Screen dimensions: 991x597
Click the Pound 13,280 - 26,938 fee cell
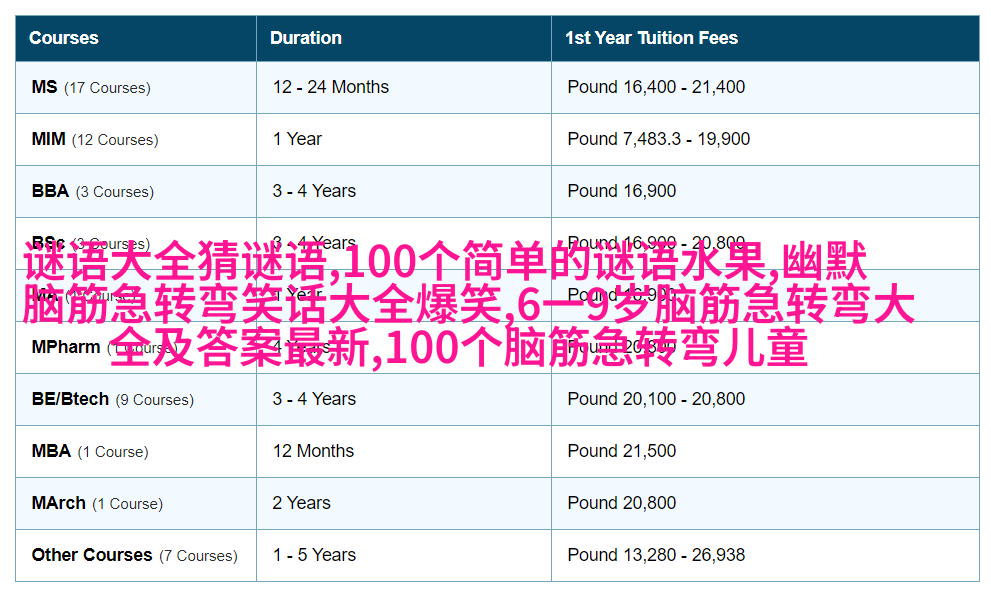click(x=656, y=555)
